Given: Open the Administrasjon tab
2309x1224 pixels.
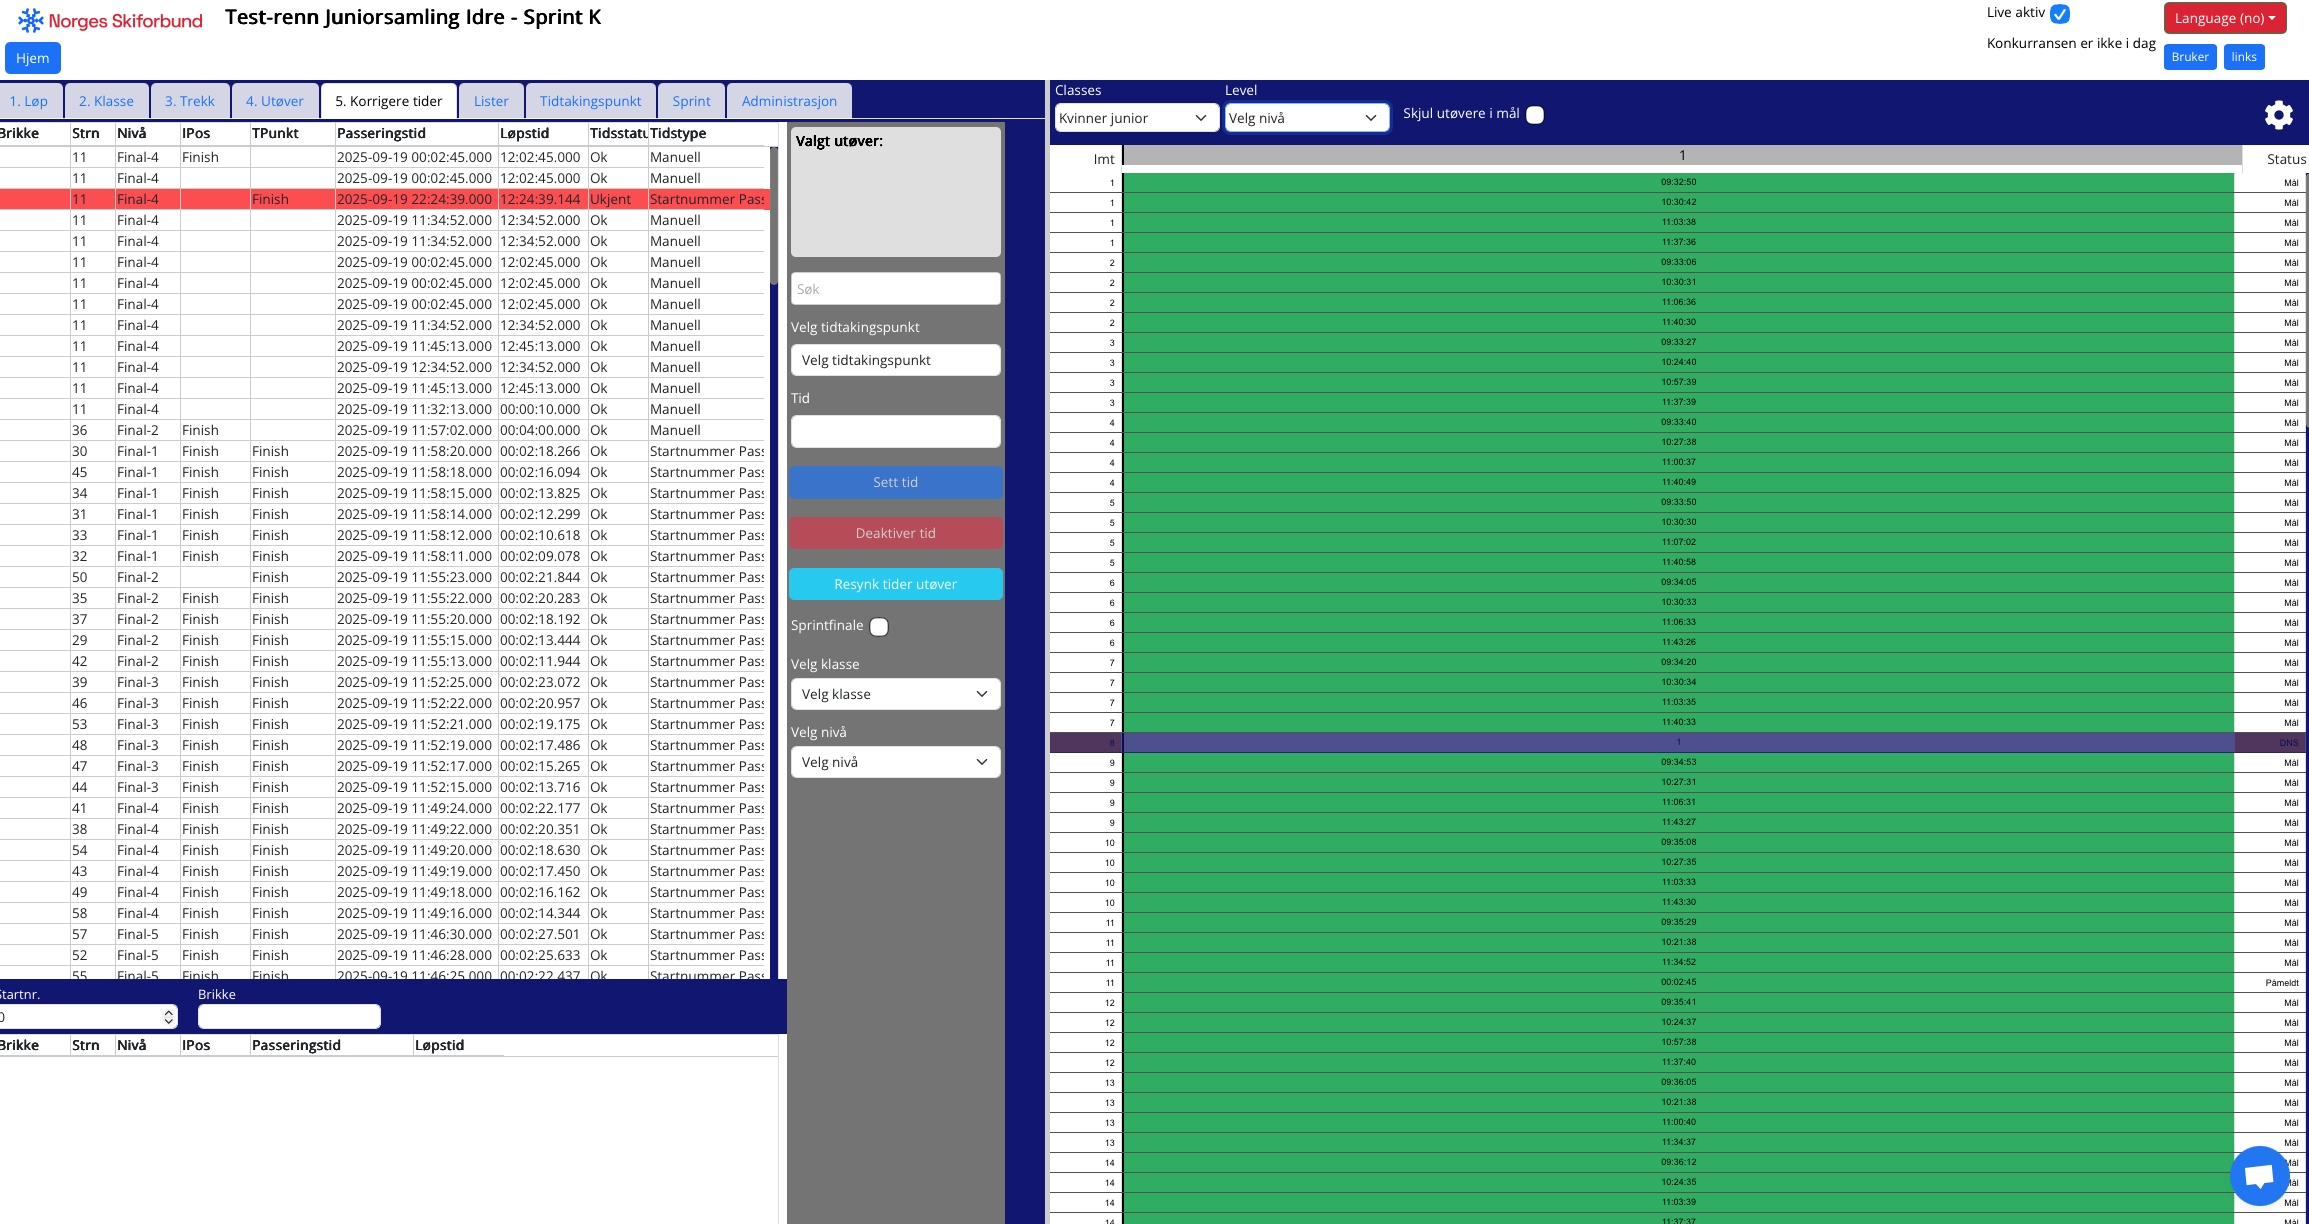Looking at the screenshot, I should click(x=788, y=101).
